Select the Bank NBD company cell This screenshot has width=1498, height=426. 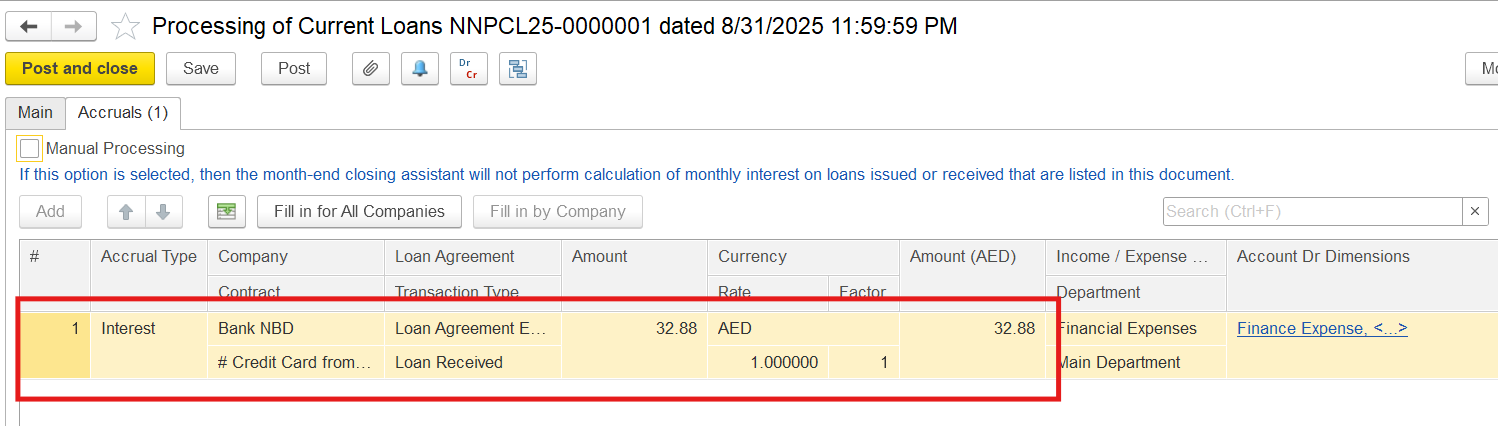(256, 329)
